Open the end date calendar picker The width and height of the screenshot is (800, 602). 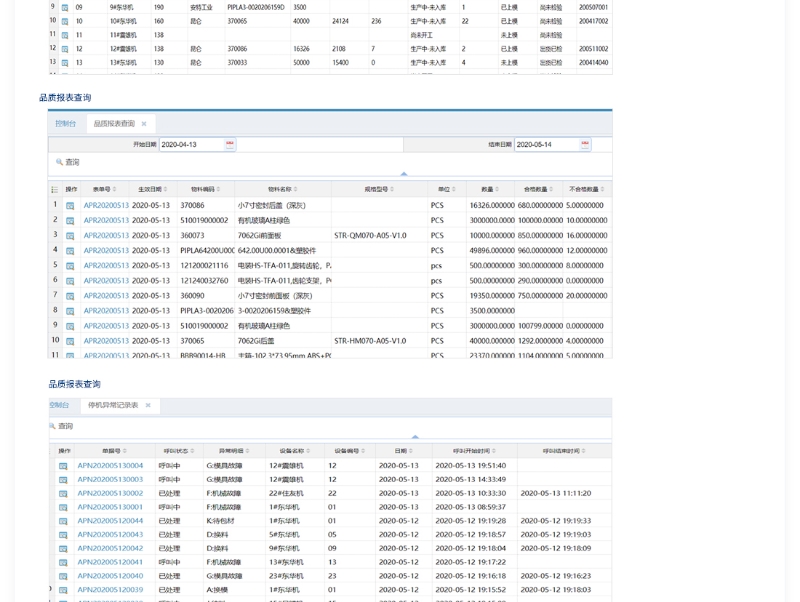pyautogui.click(x=585, y=144)
